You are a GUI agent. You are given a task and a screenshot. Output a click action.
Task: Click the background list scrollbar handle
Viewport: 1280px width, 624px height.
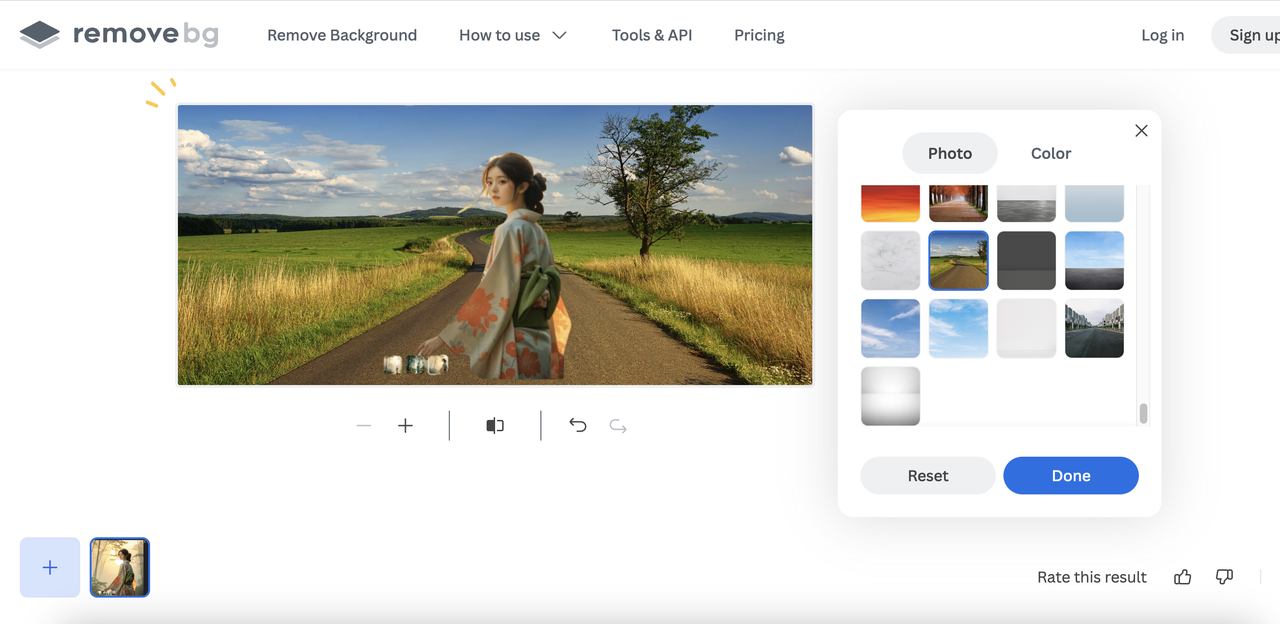click(x=1143, y=413)
